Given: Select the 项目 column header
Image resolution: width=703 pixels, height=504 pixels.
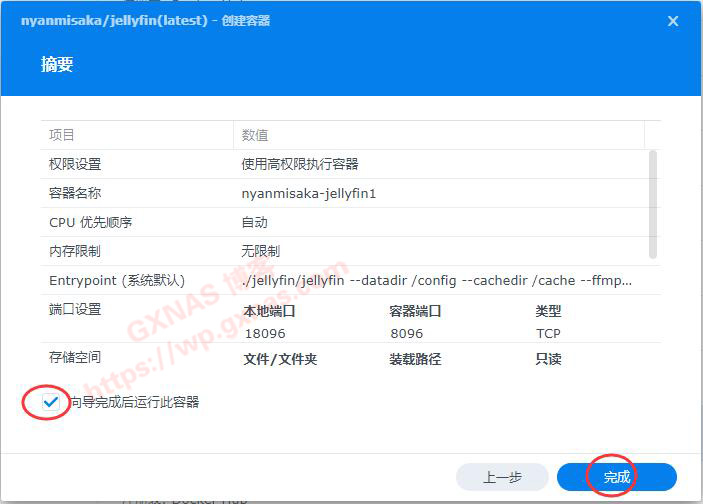Looking at the screenshot, I should [62, 135].
